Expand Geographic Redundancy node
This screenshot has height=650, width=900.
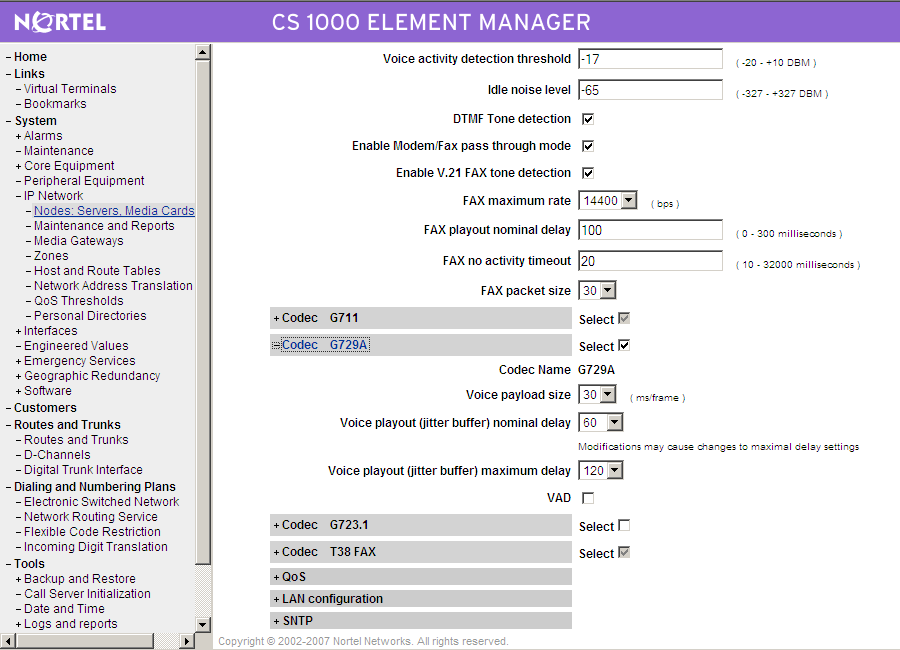pos(19,376)
